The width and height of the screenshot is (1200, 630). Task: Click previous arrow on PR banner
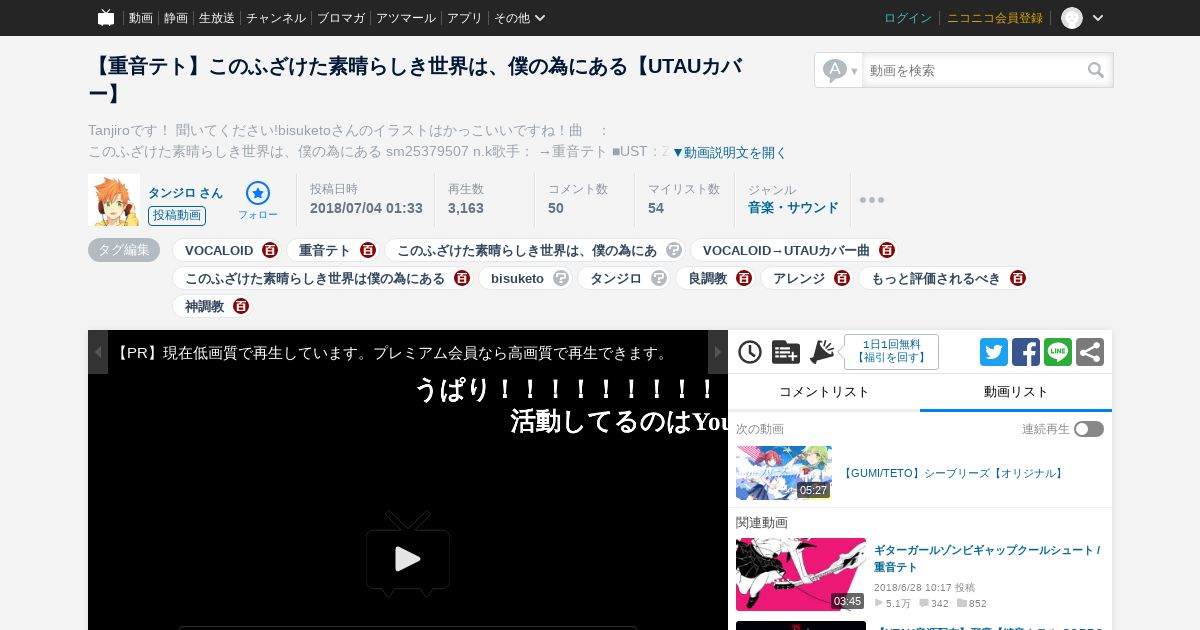click(98, 352)
